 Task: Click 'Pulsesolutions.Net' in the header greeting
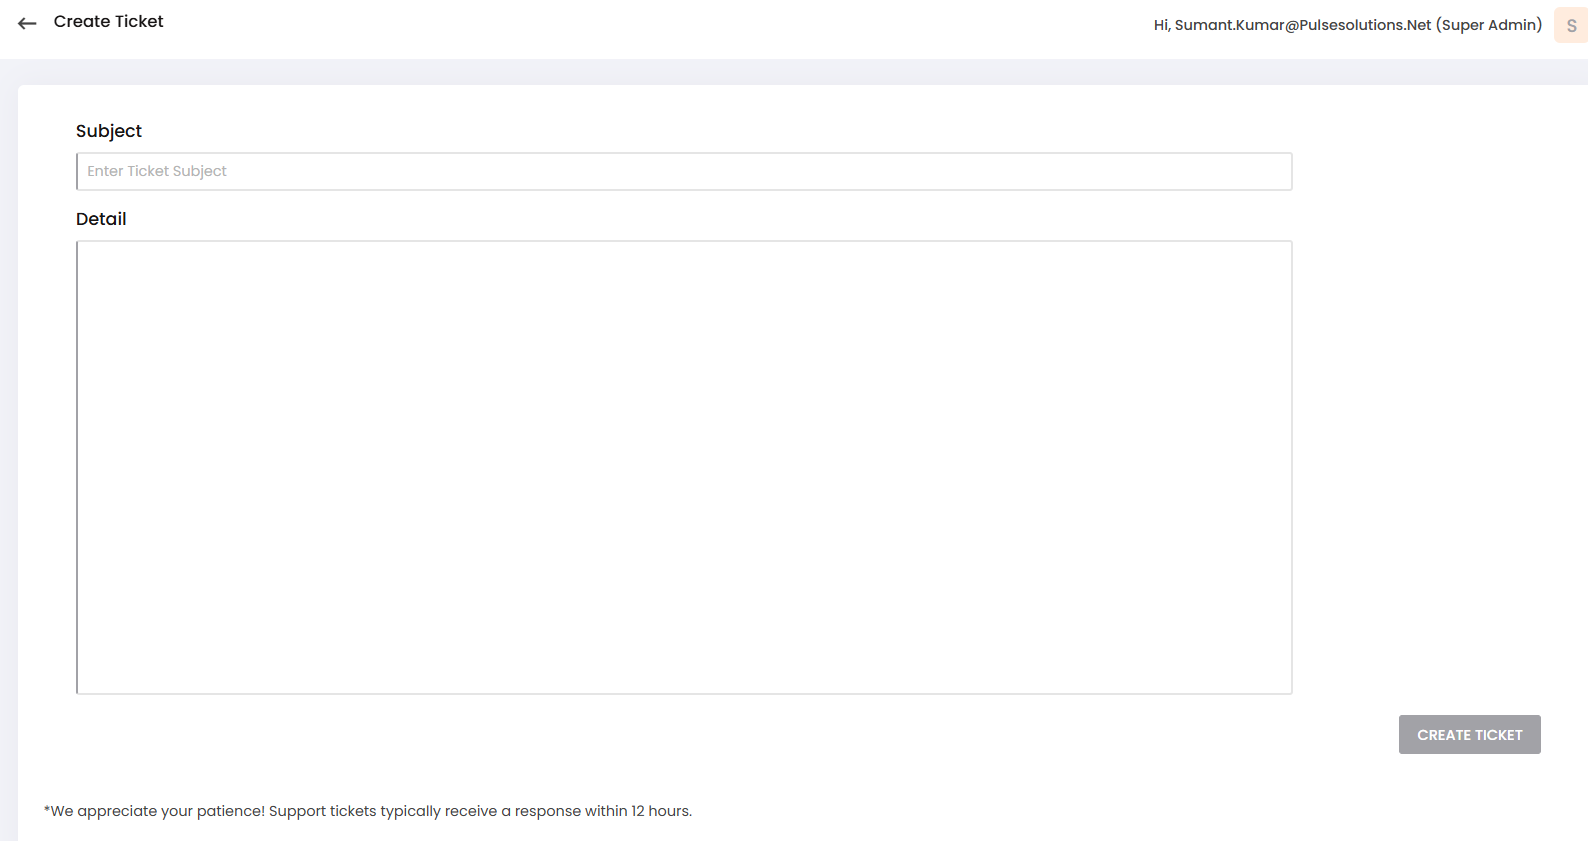tap(1365, 25)
